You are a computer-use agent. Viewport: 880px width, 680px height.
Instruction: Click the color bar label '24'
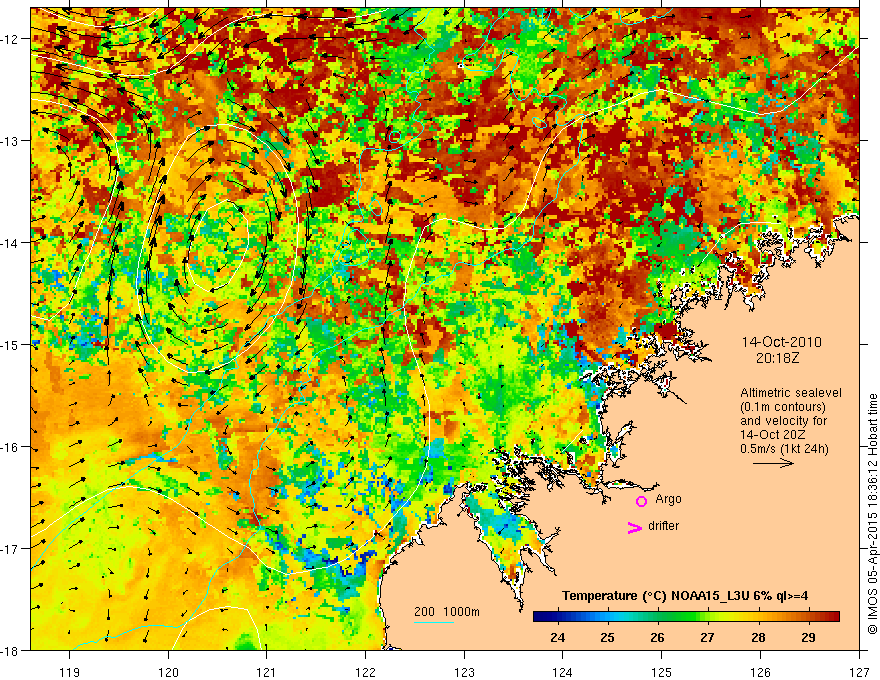[x=557, y=638]
